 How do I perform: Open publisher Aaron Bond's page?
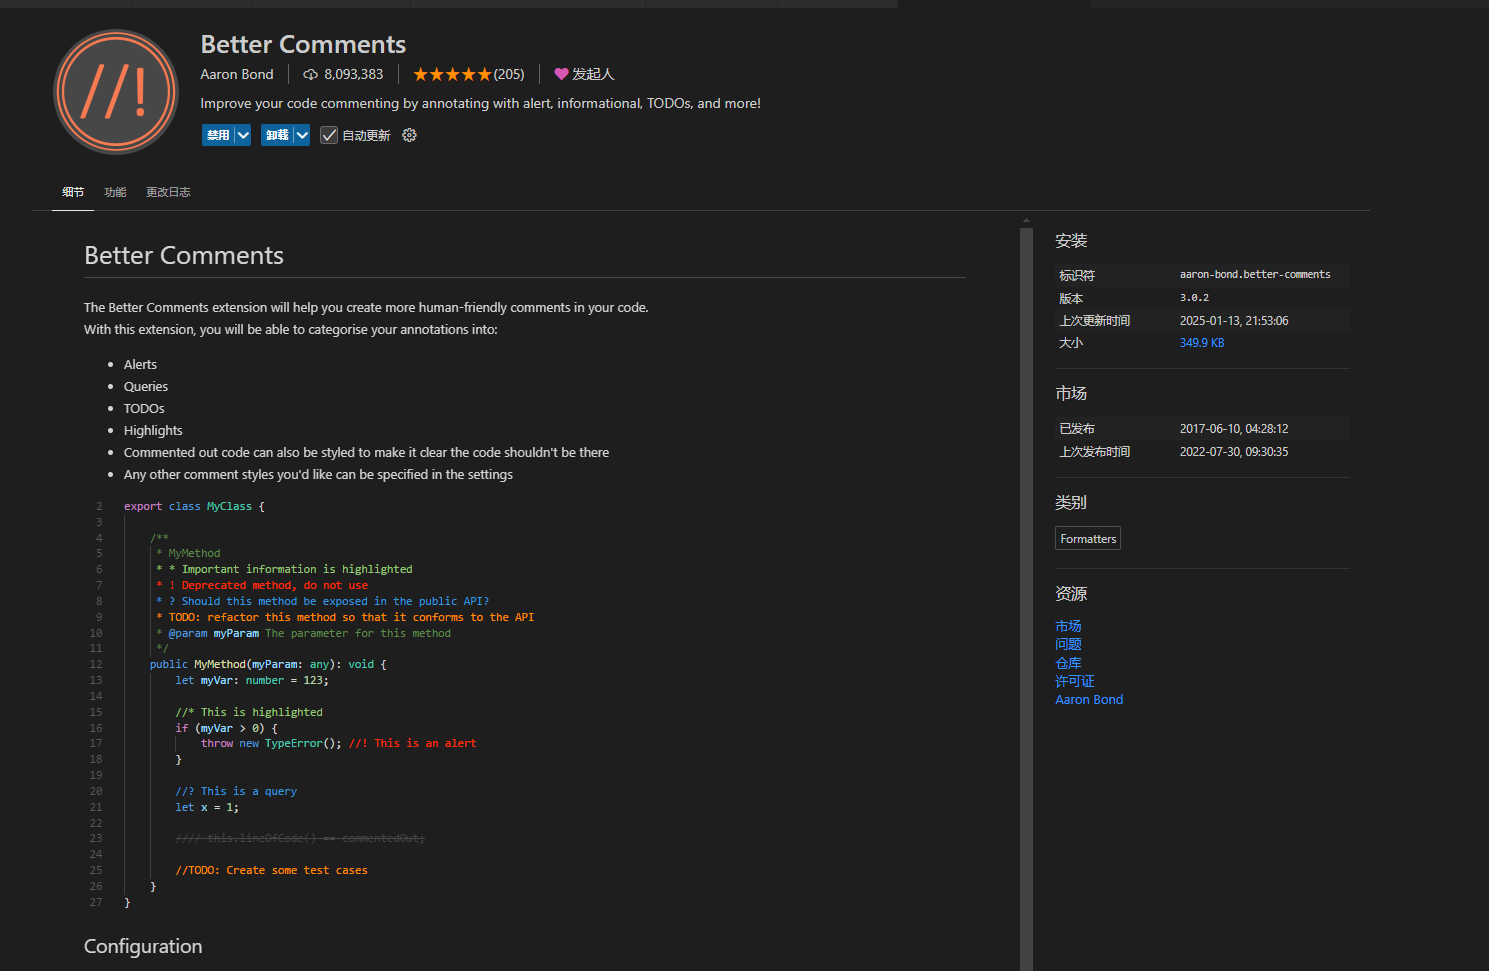click(237, 74)
